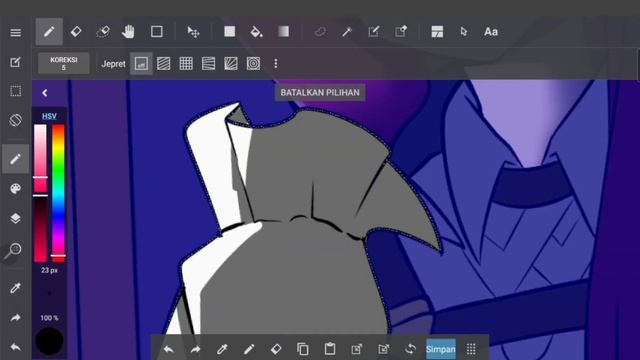Select the selection eraser tool
This screenshot has height=360, width=640.
coord(401,31)
